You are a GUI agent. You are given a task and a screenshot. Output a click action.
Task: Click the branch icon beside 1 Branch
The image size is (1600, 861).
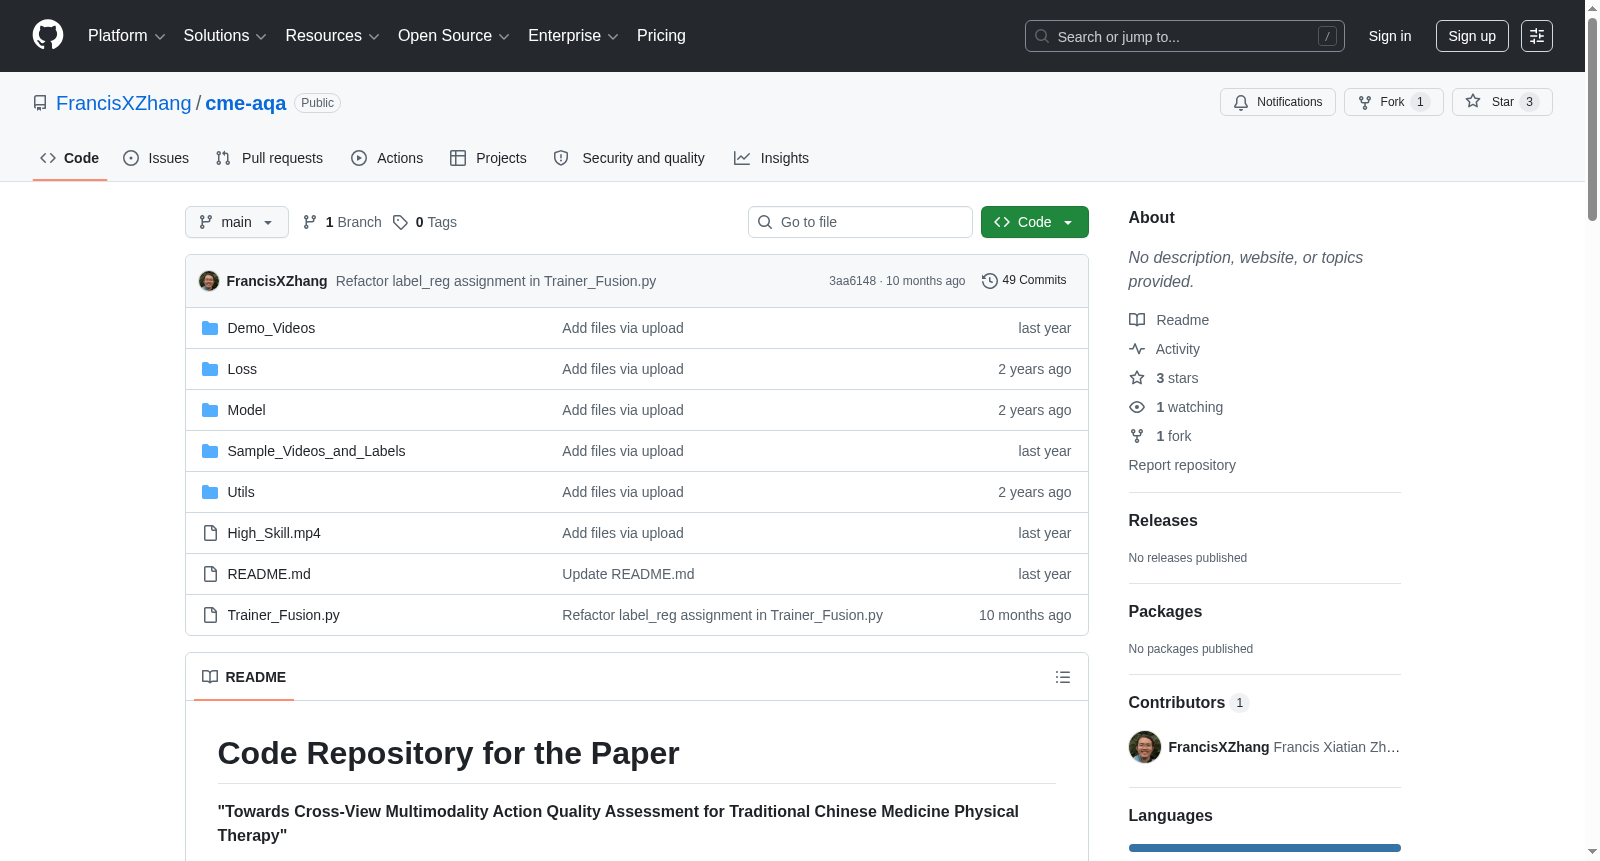(x=310, y=222)
